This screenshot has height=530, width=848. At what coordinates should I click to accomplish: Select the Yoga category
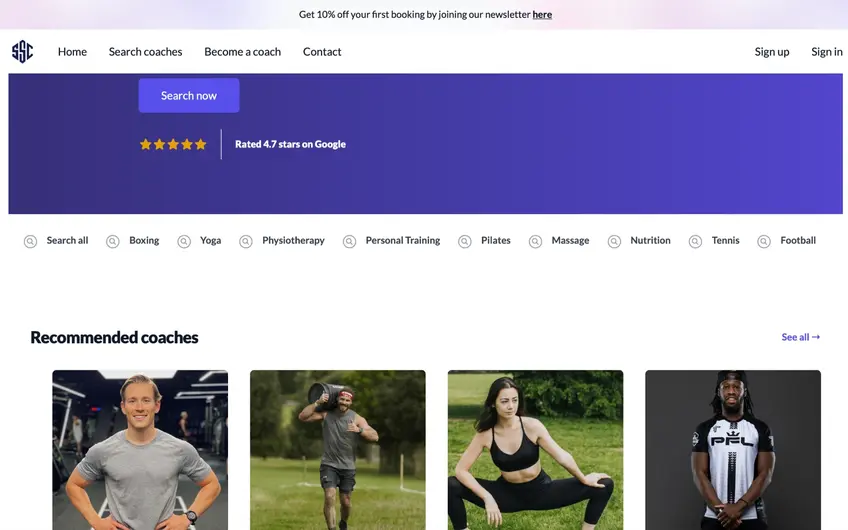[210, 240]
